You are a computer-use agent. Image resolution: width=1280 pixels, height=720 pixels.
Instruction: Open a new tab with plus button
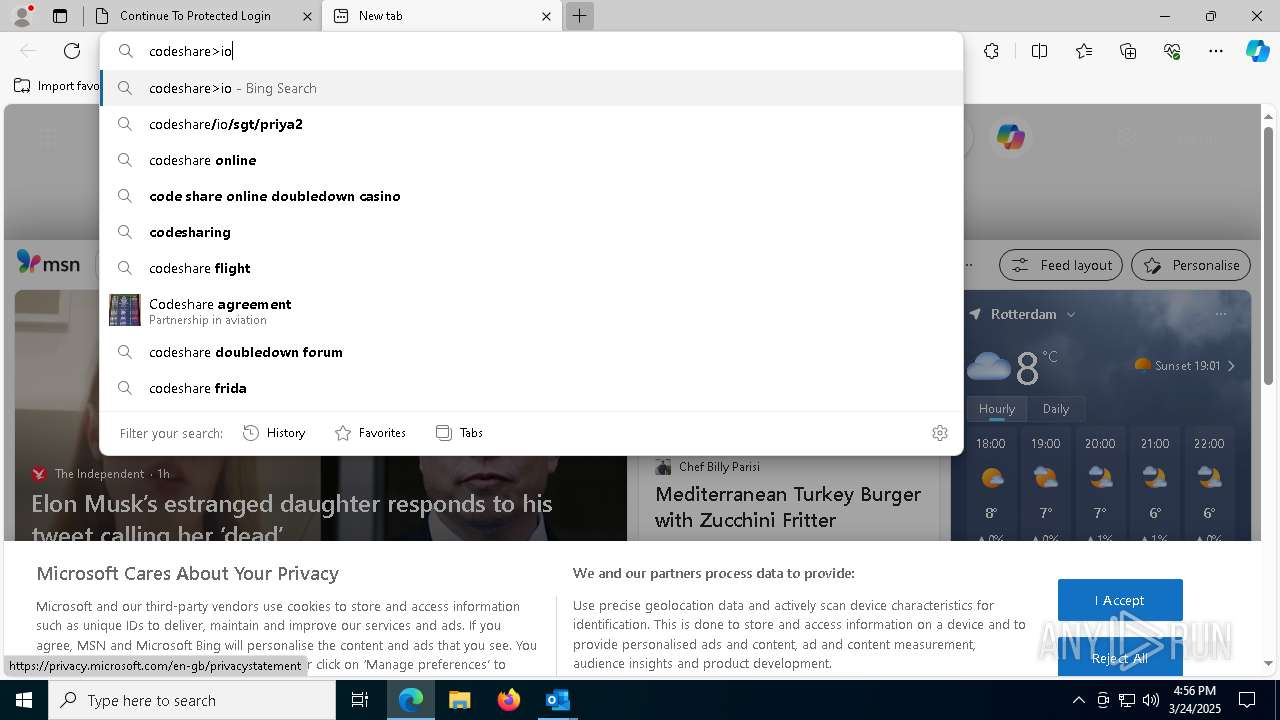click(579, 16)
